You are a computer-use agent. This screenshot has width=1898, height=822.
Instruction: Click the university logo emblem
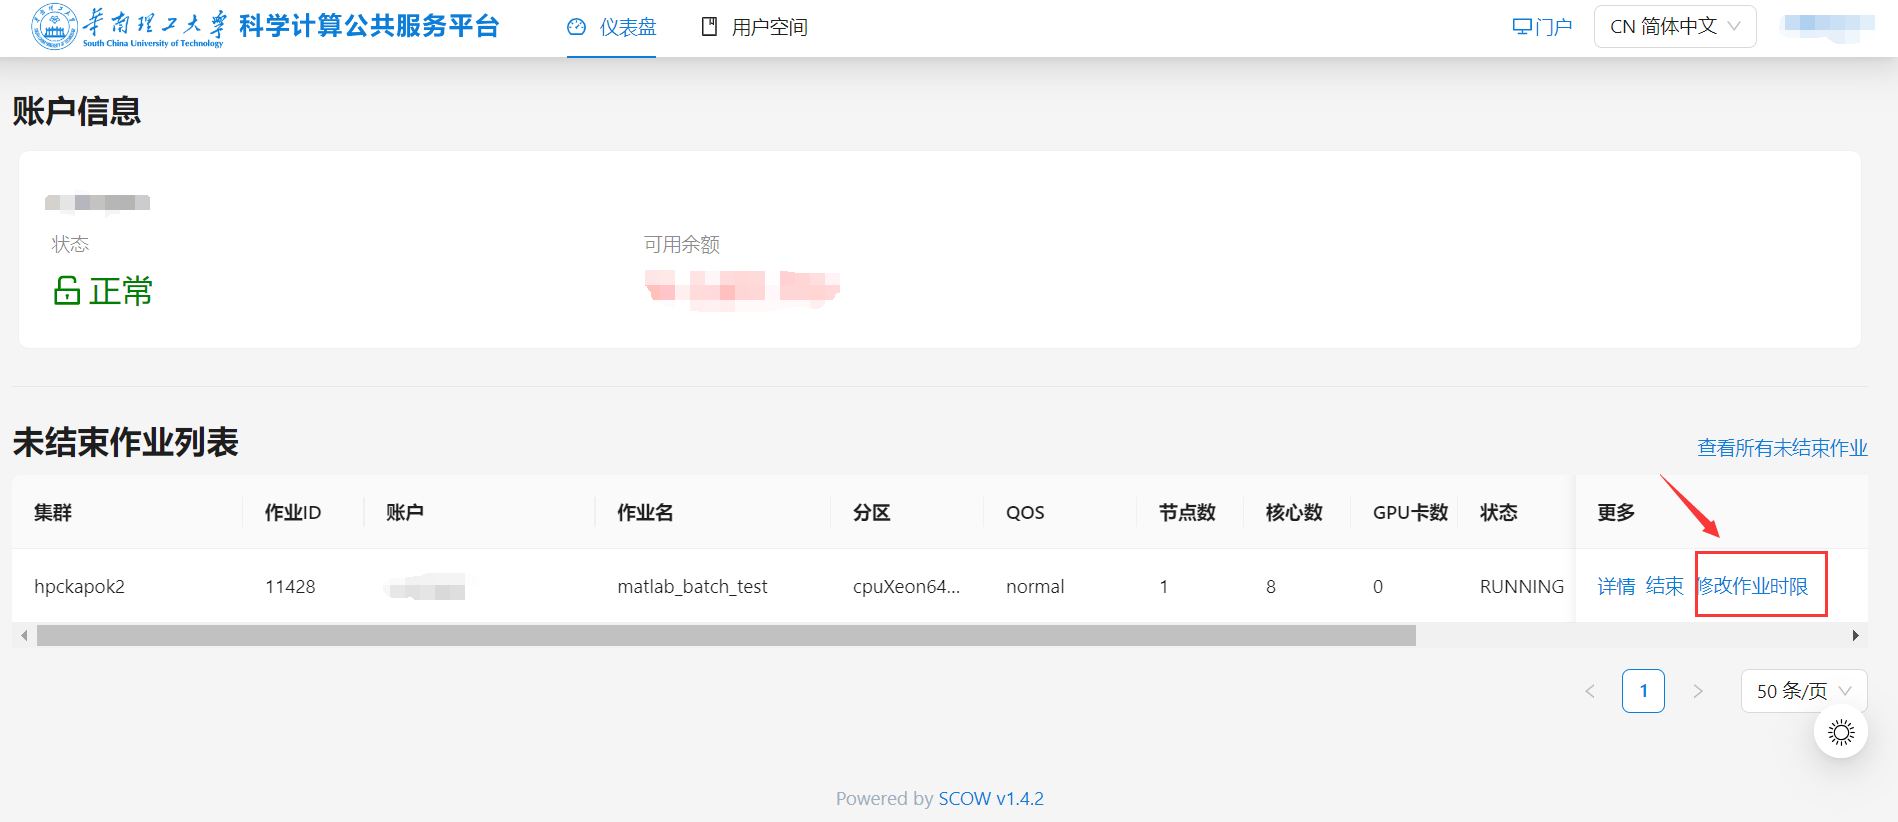tap(54, 27)
